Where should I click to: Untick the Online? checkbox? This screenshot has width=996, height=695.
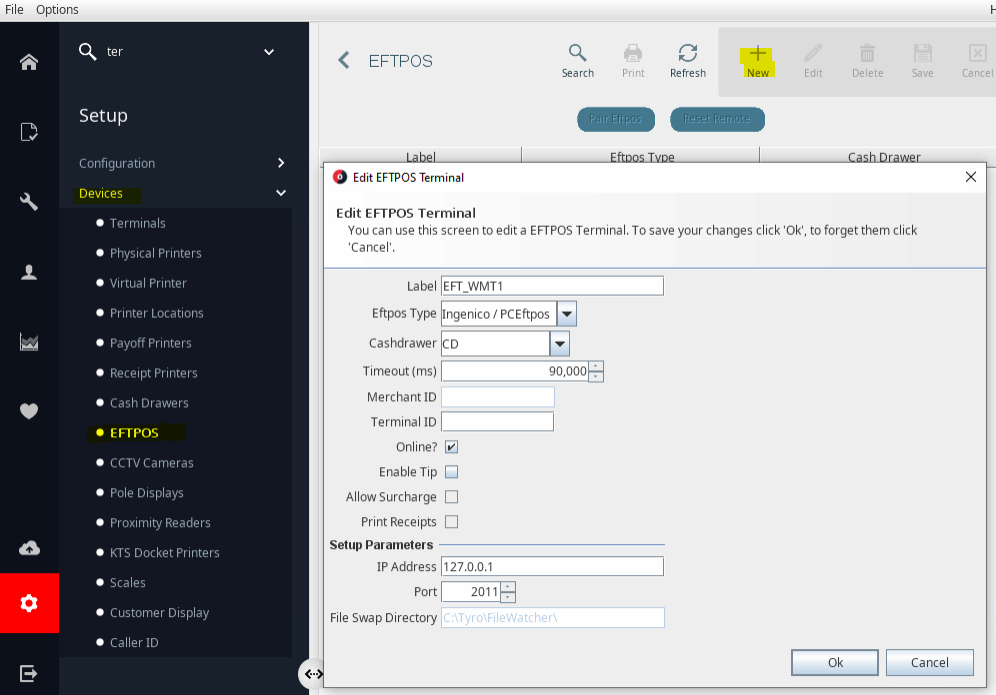pyautogui.click(x=452, y=447)
